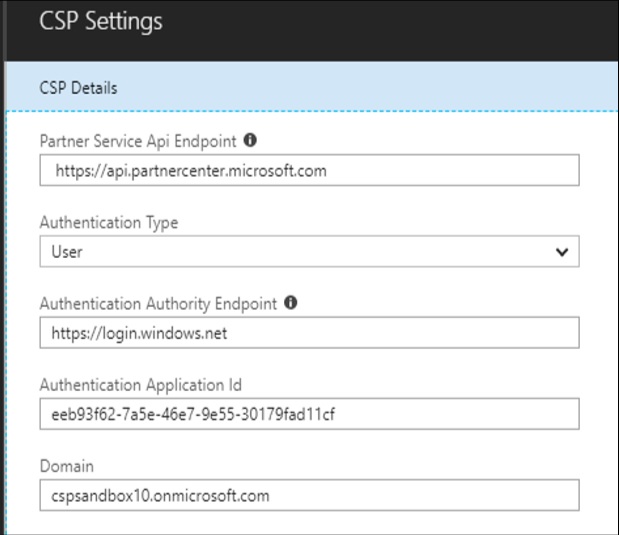Click the Authentication Type label text

[x=109, y=223]
